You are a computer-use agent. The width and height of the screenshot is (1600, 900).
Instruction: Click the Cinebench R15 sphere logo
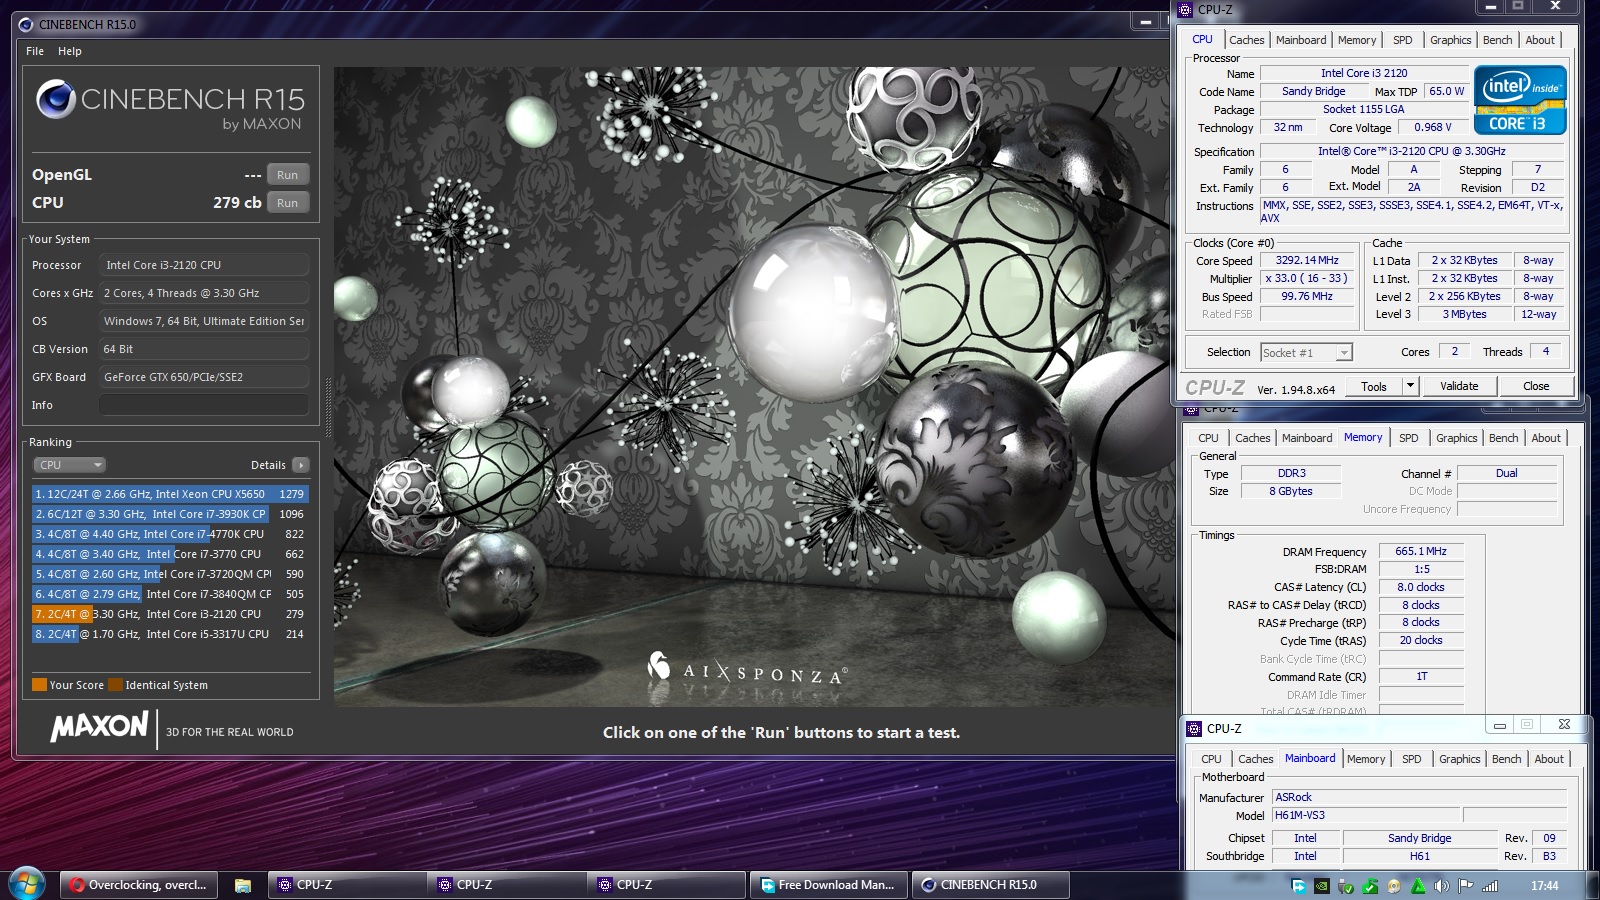[x=56, y=100]
